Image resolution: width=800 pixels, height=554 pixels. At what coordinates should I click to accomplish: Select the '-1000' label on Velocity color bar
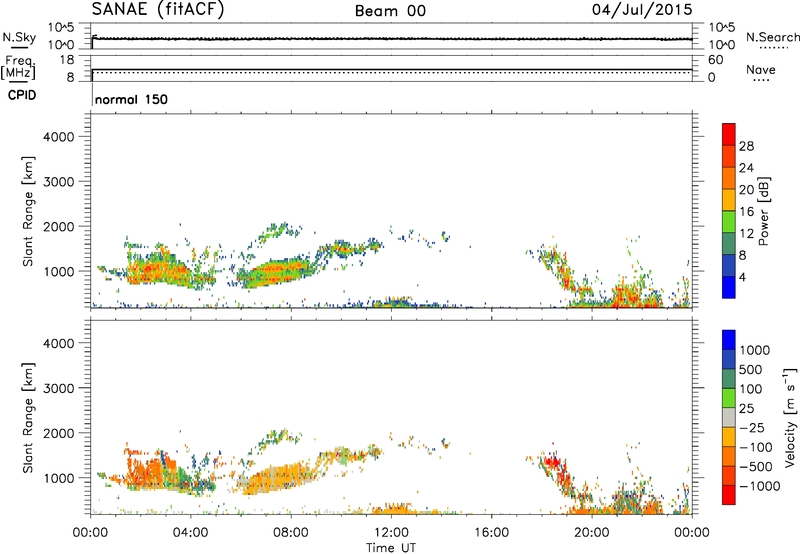point(760,486)
